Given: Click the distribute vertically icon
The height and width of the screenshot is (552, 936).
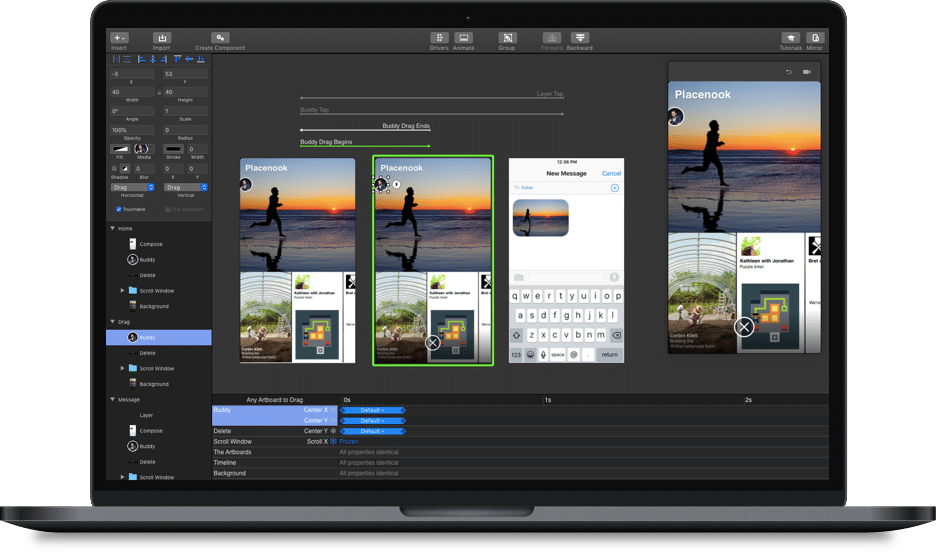Looking at the screenshot, I should click(127, 59).
